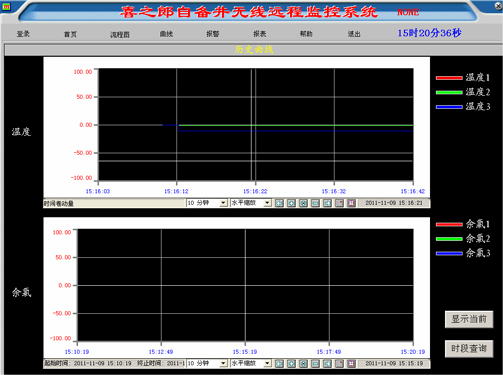Viewport: 503px width, 375px height.
Task: Click the purple pause icon in the 余氯 toolbar
Action: click(x=351, y=364)
